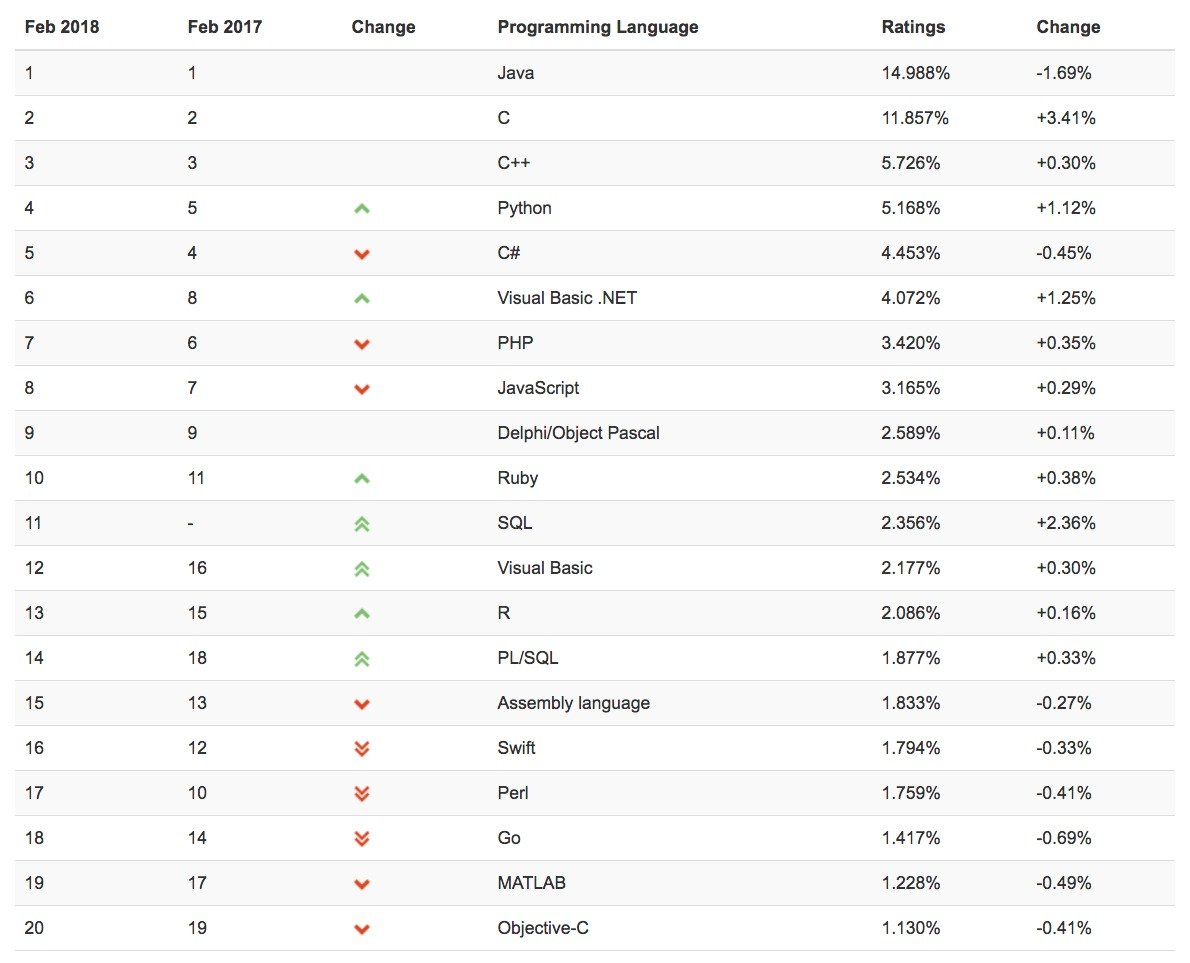Click the 5.168% rating for Python
Screen dimensions: 1190x963
(x=911, y=208)
